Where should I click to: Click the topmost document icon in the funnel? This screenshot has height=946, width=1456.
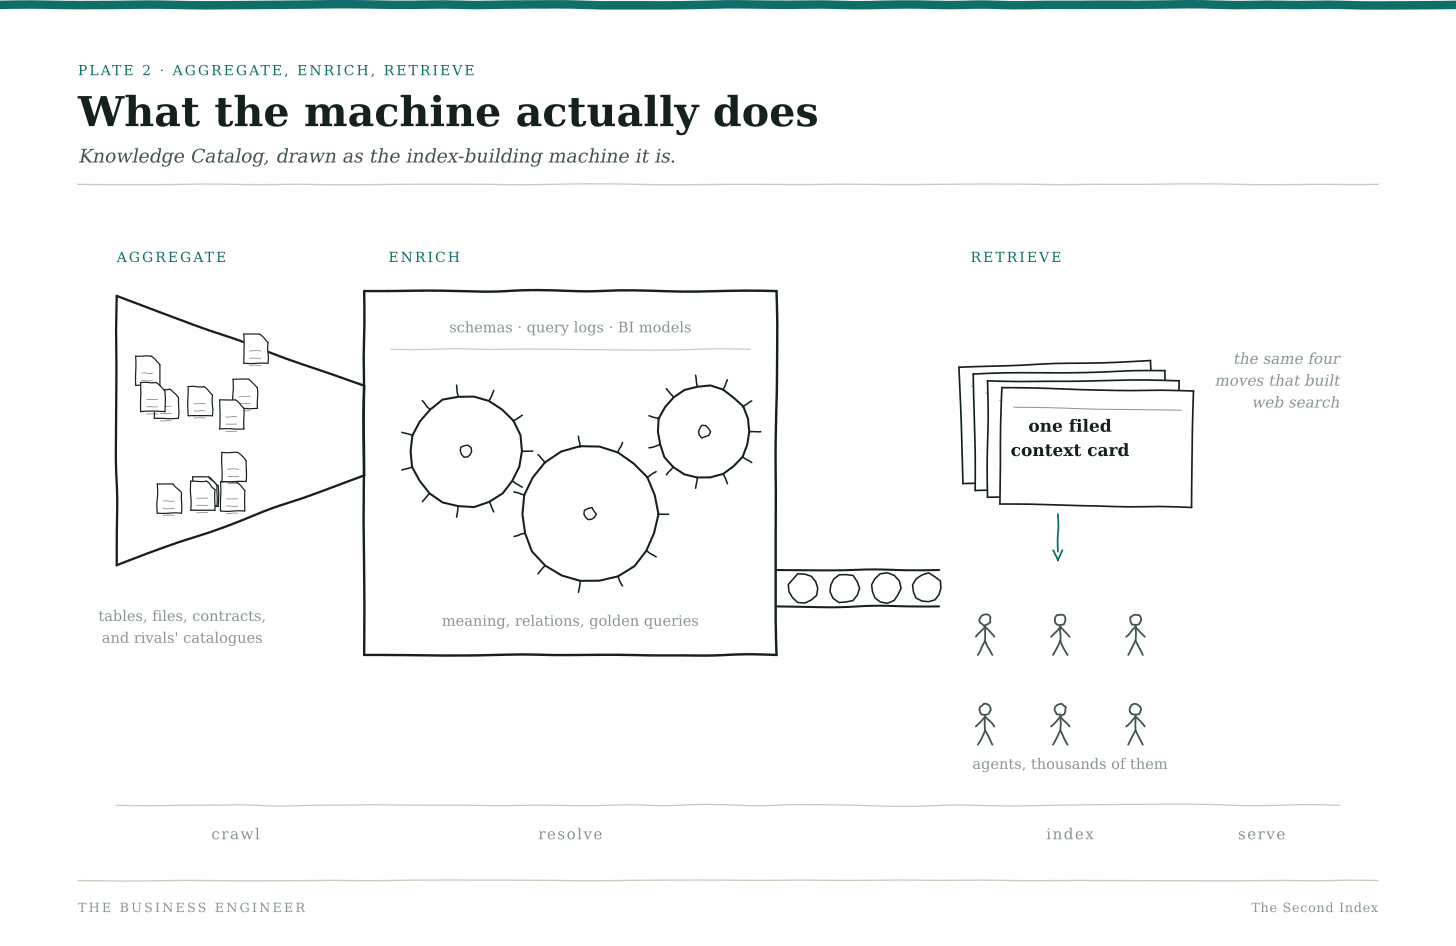[x=256, y=349]
